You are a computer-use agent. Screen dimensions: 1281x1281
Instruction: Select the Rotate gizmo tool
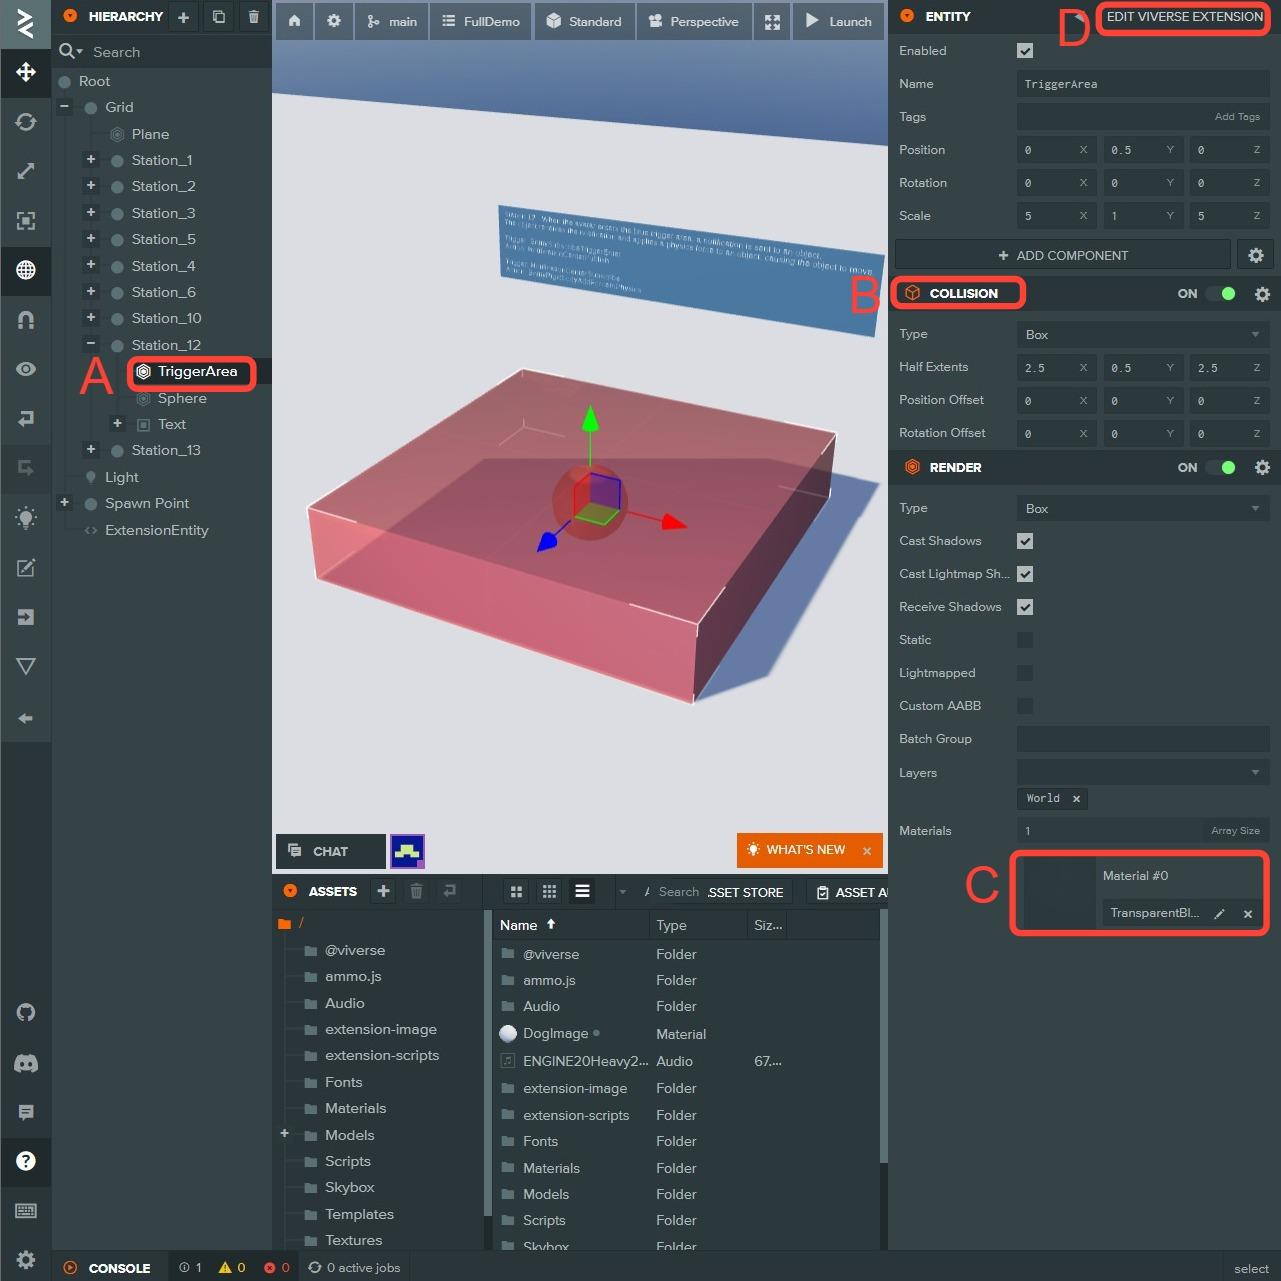(x=26, y=122)
